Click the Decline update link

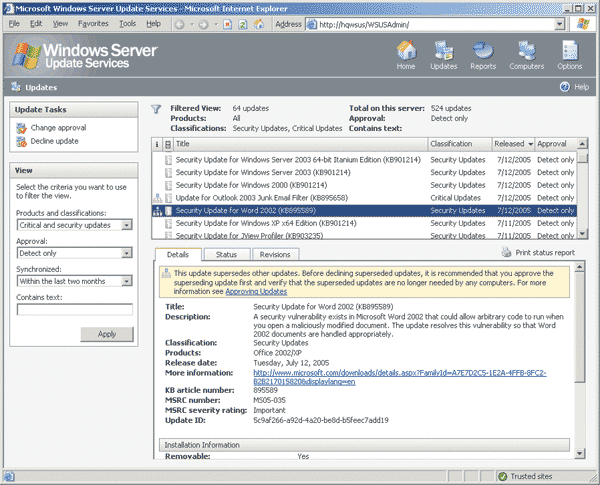click(x=54, y=141)
